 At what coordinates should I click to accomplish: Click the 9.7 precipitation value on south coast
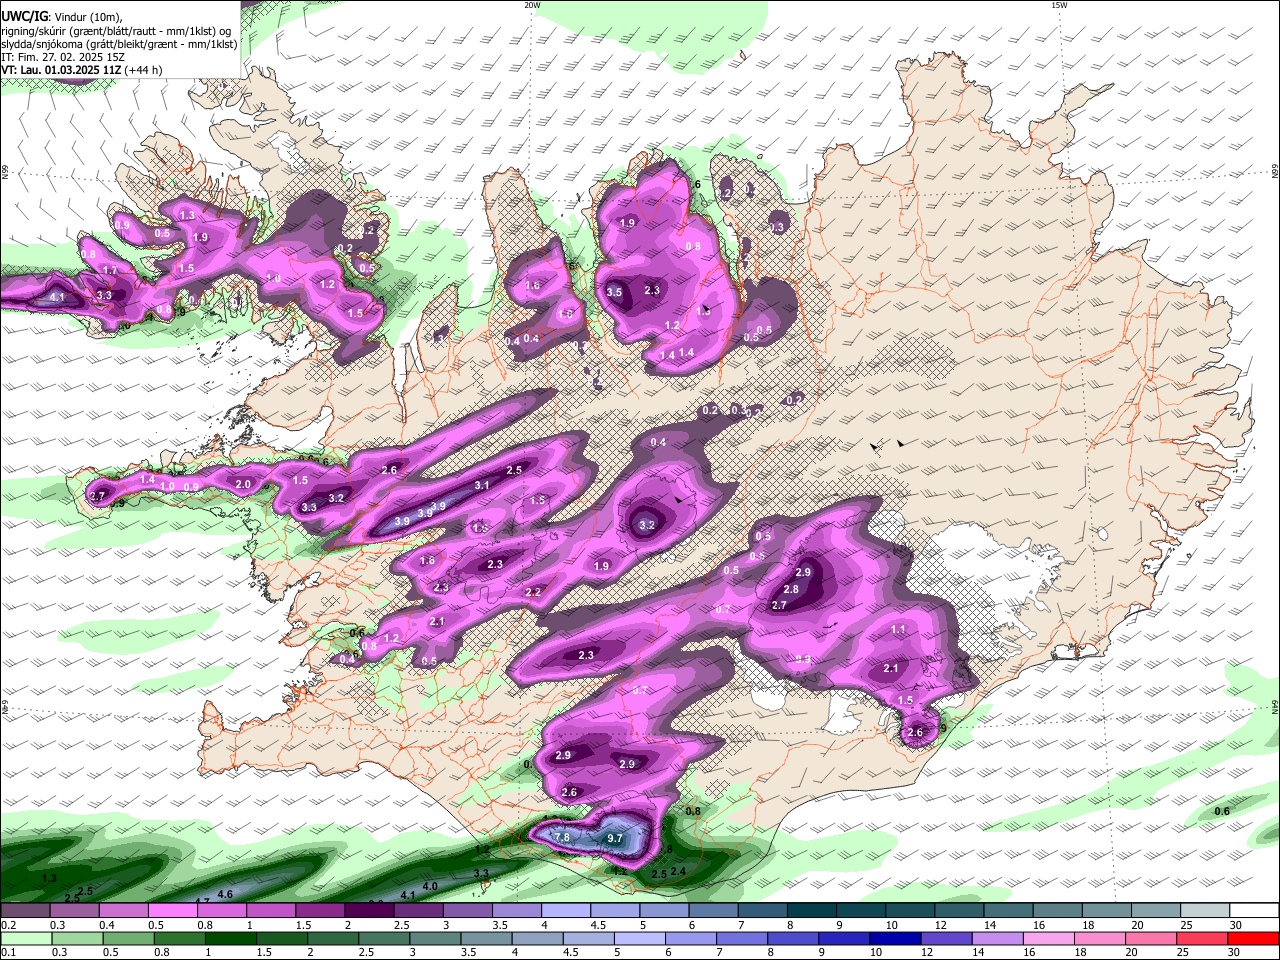tap(615, 838)
